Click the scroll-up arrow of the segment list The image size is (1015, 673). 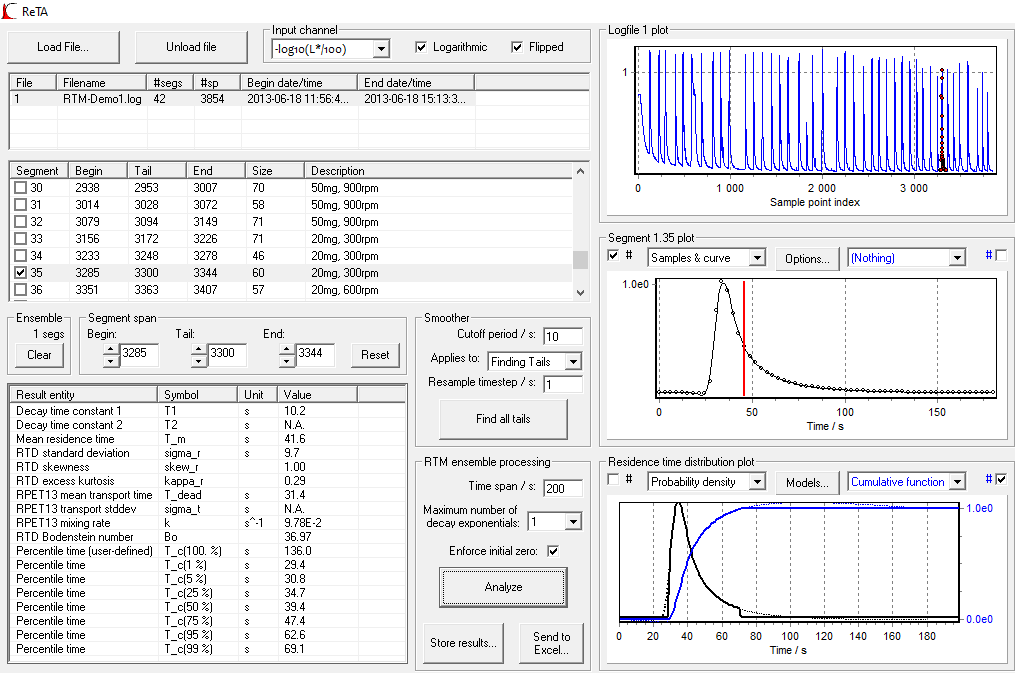(580, 171)
